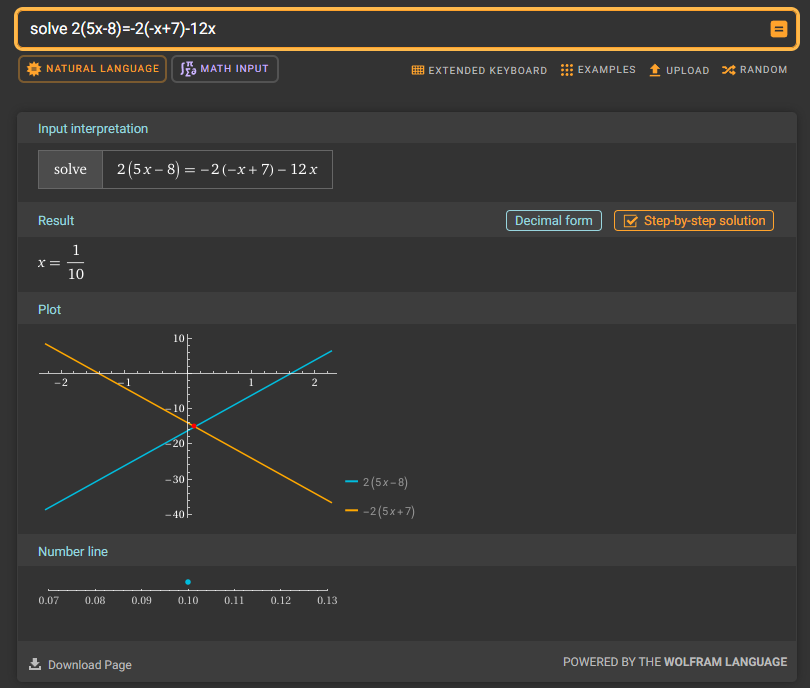Select Natural Language input mode
Viewport: 810px width, 688px height.
(x=92, y=69)
